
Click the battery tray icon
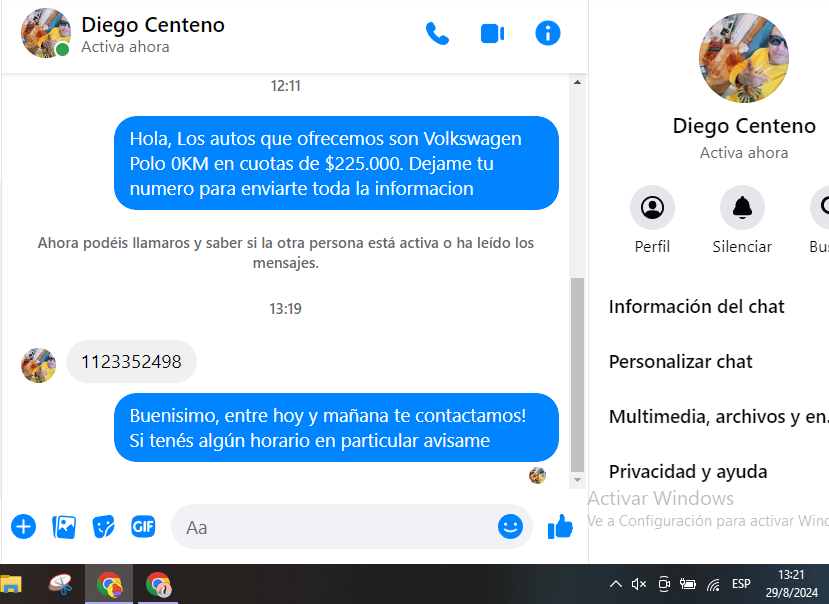click(688, 584)
